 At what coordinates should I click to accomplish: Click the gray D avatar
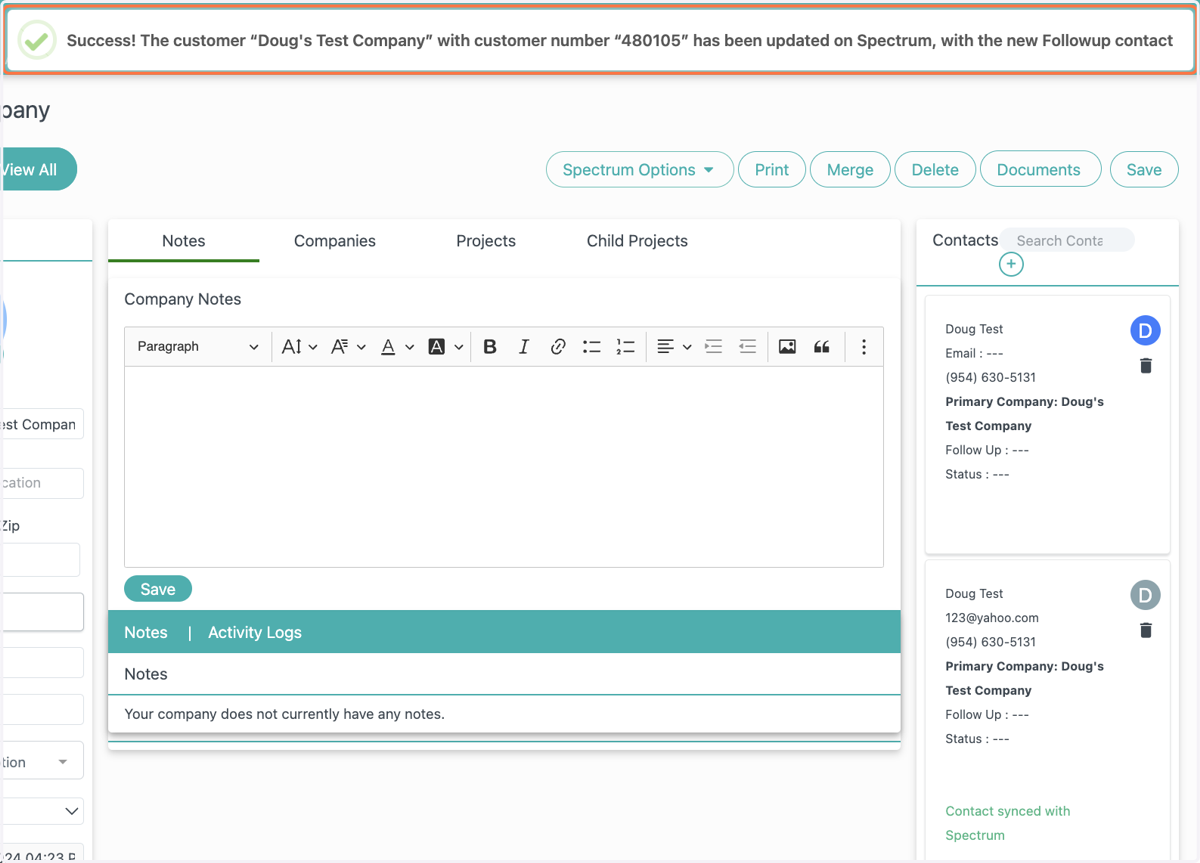[1145, 595]
